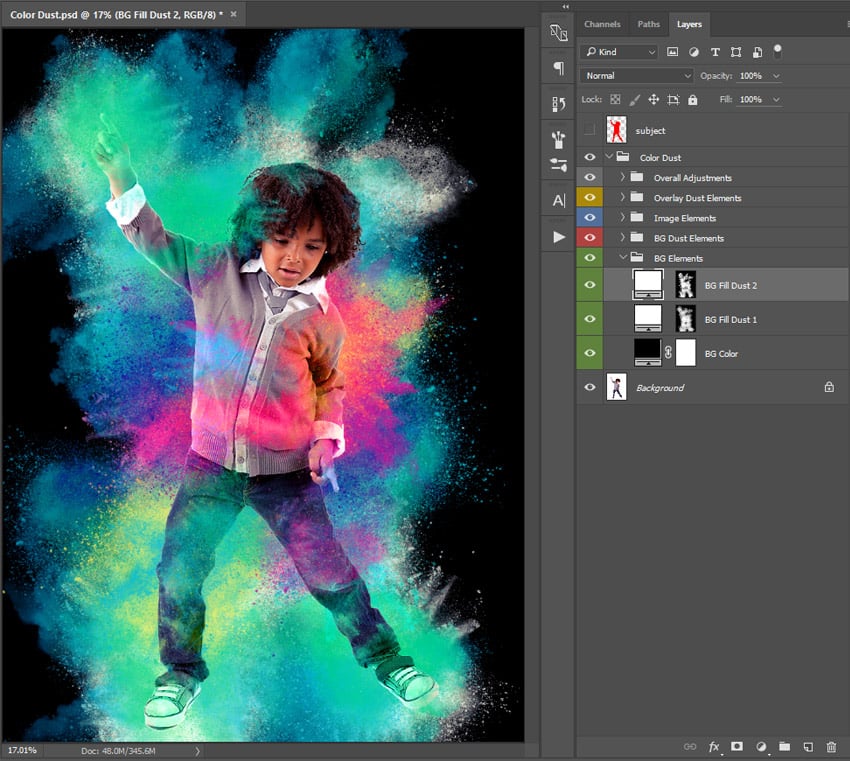Expand the Image Elements group
This screenshot has height=761, width=850.
(x=622, y=218)
